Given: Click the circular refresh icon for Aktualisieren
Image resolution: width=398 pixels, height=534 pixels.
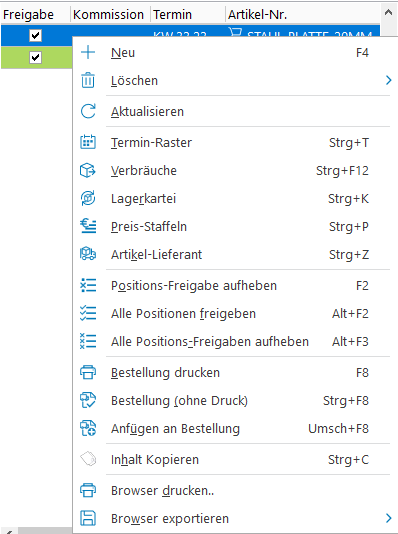Looking at the screenshot, I should pos(88,111).
